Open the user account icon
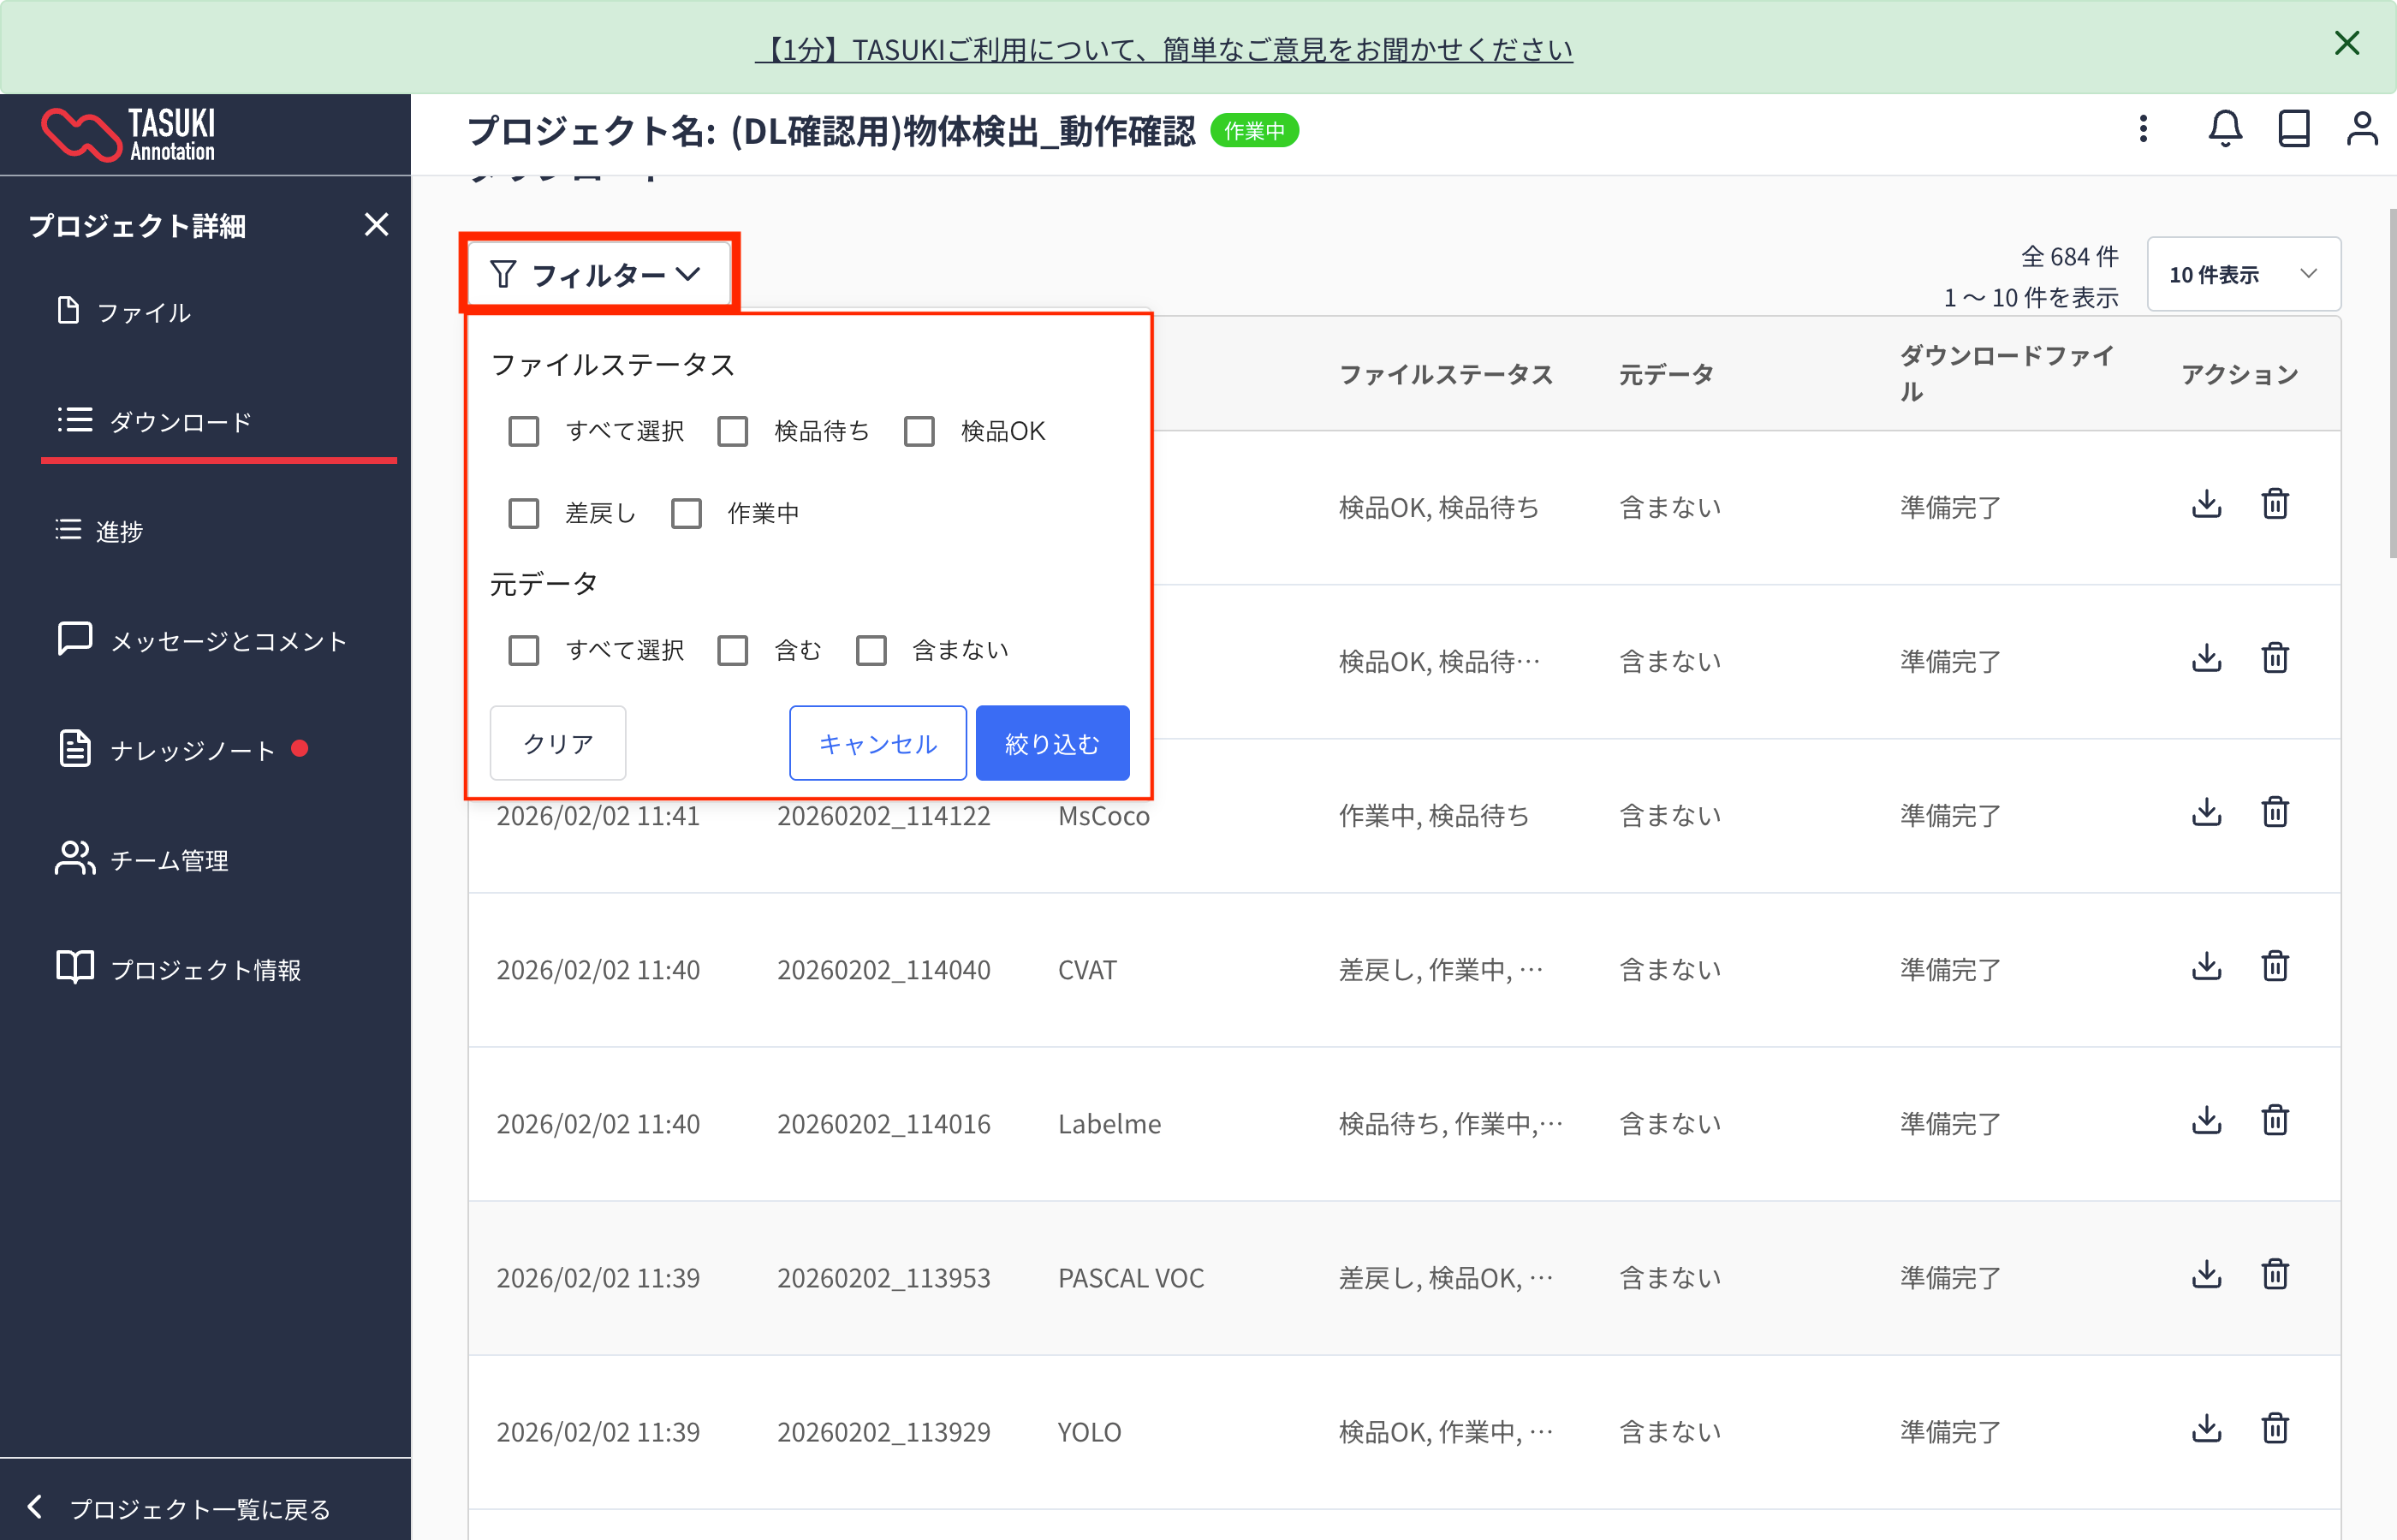This screenshot has height=1540, width=2397. [2362, 129]
